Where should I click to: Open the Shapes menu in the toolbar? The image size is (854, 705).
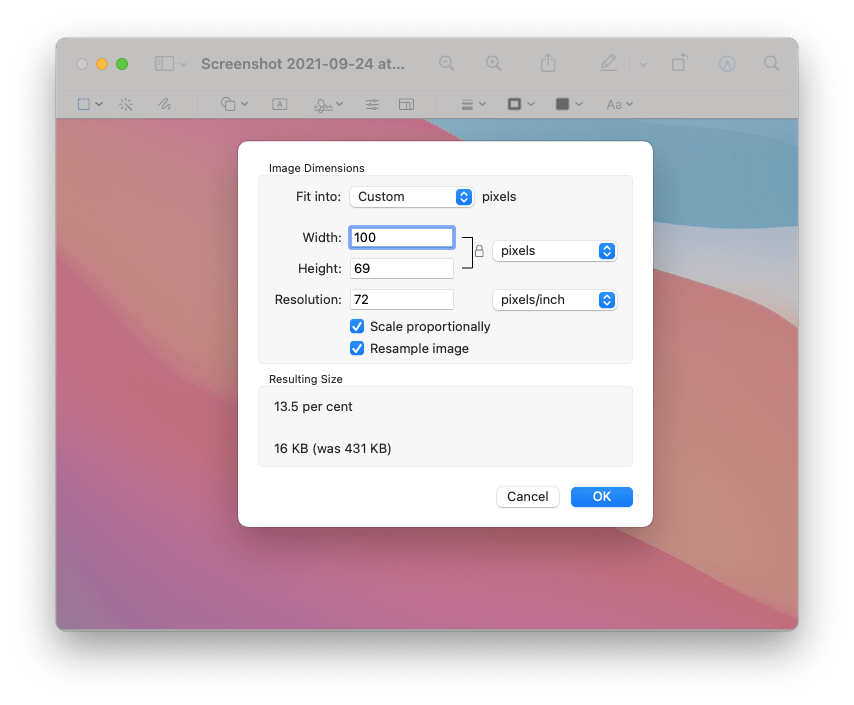tap(229, 104)
